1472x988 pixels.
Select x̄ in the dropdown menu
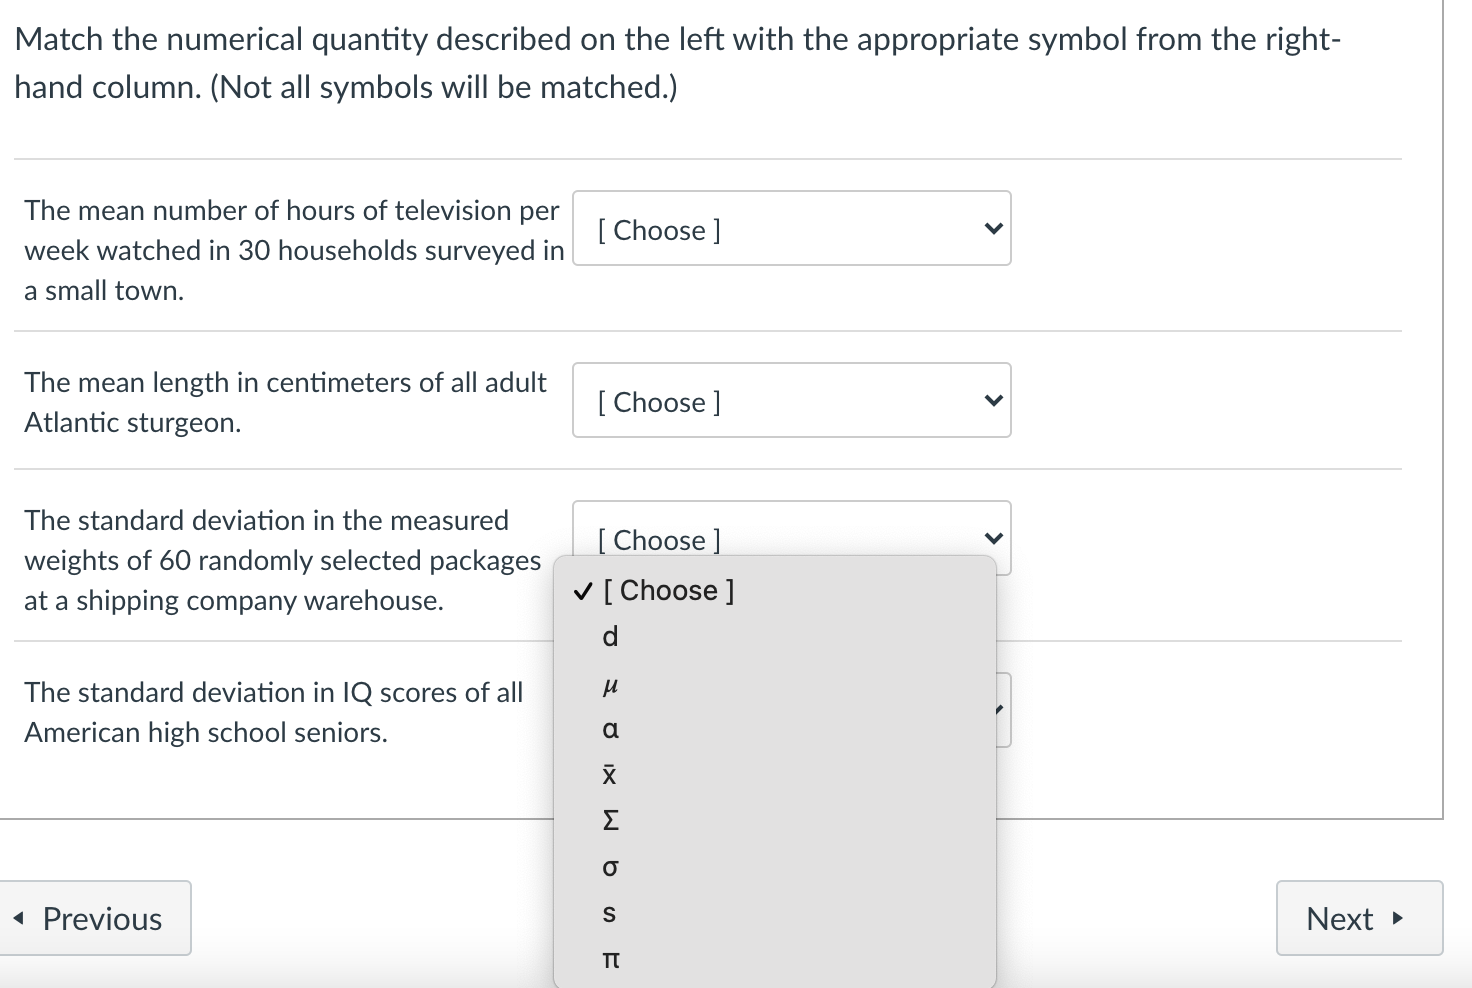(x=609, y=775)
